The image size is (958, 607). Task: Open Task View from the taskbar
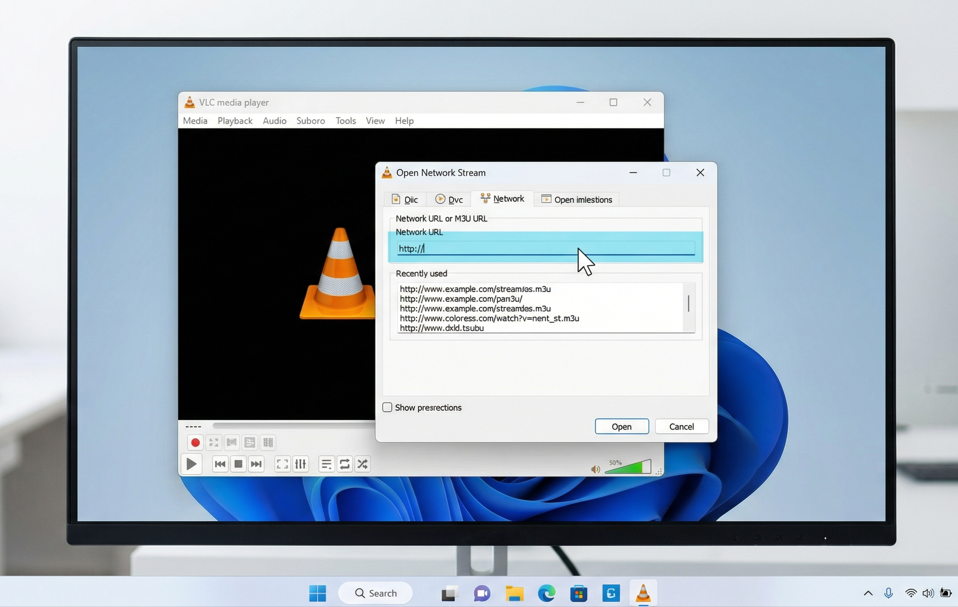(x=449, y=593)
